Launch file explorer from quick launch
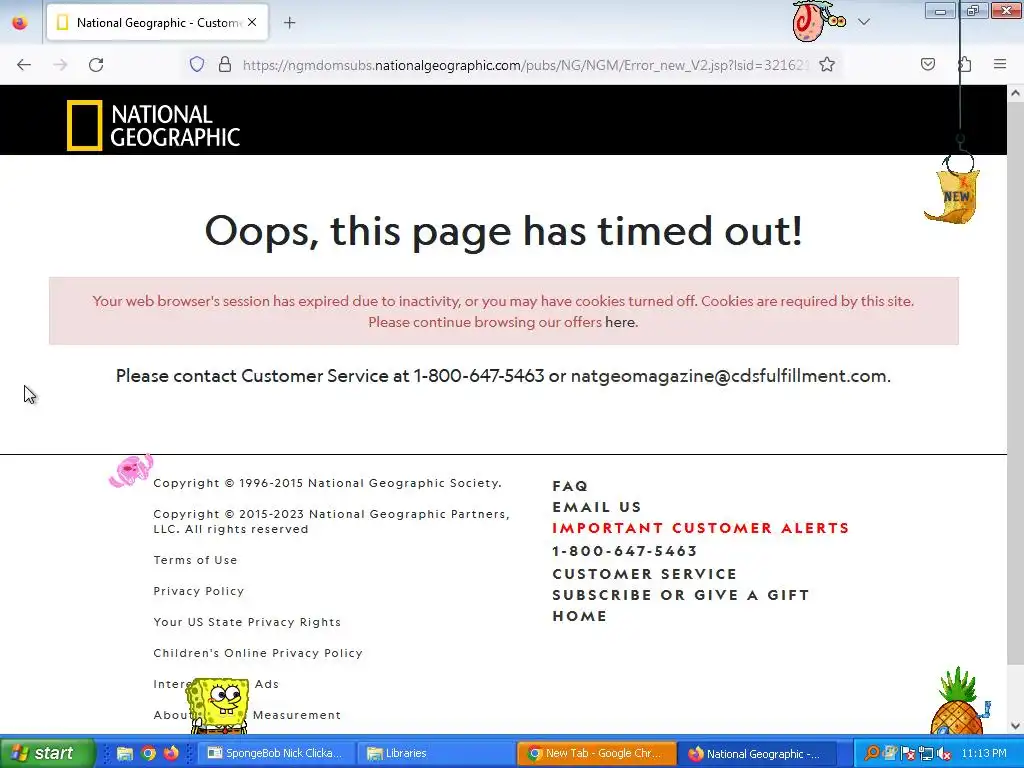1024x768 pixels. (124, 753)
